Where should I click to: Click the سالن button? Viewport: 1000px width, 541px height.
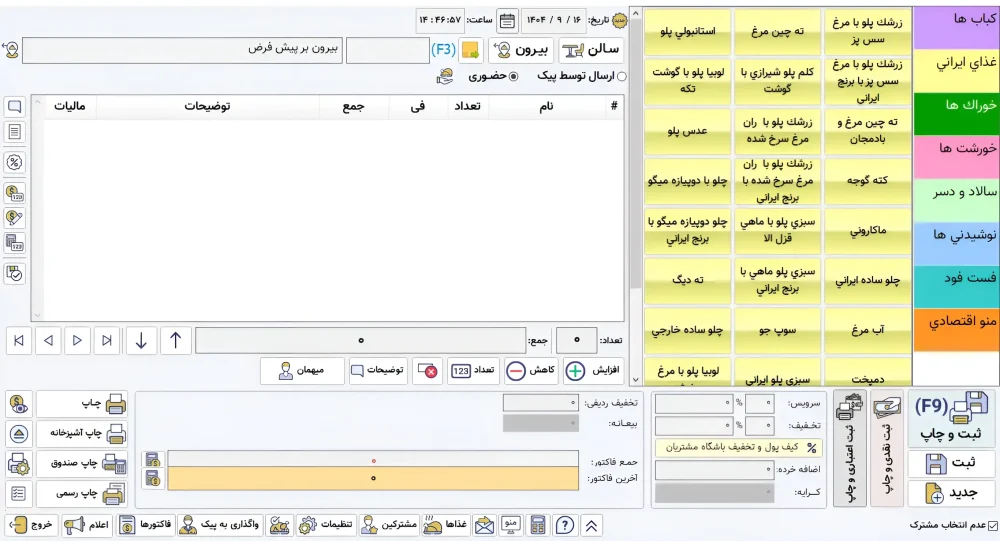[591, 50]
